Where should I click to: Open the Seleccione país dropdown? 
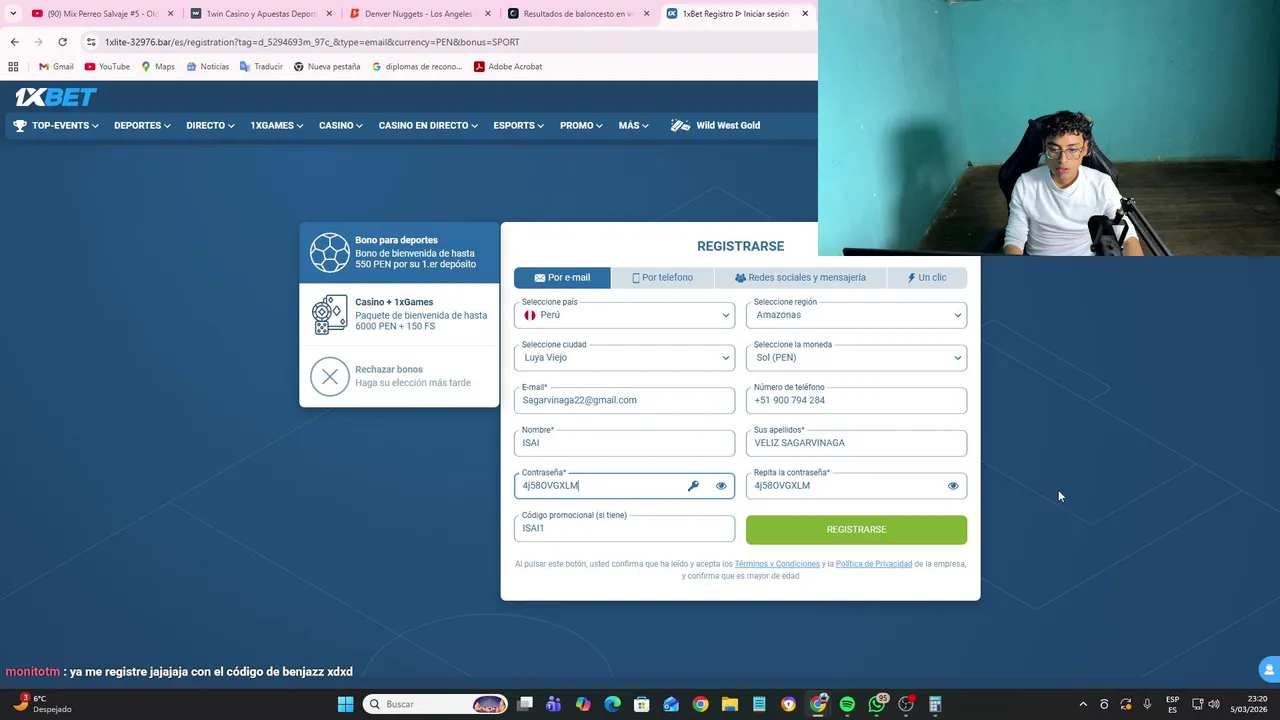coord(624,315)
